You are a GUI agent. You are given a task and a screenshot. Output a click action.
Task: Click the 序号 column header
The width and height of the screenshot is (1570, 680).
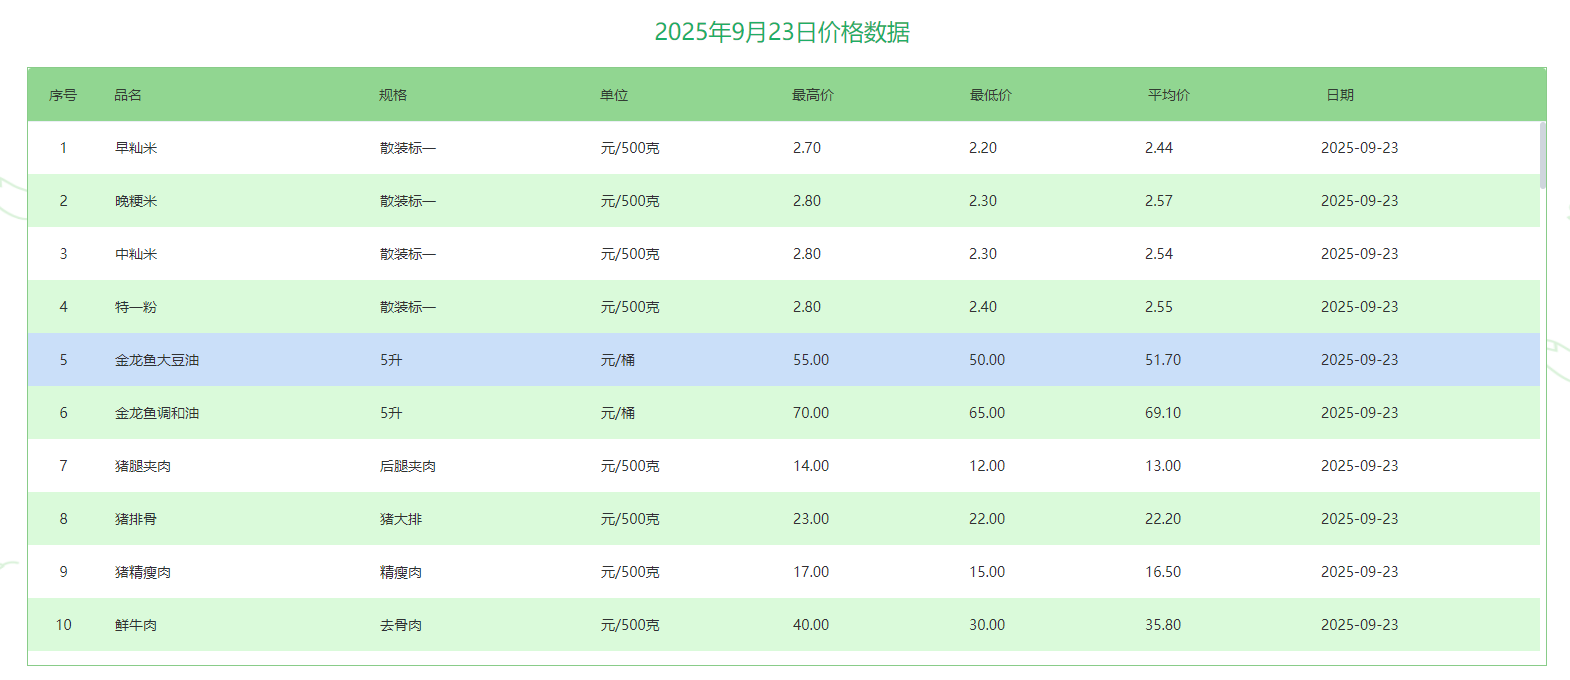tap(63, 95)
